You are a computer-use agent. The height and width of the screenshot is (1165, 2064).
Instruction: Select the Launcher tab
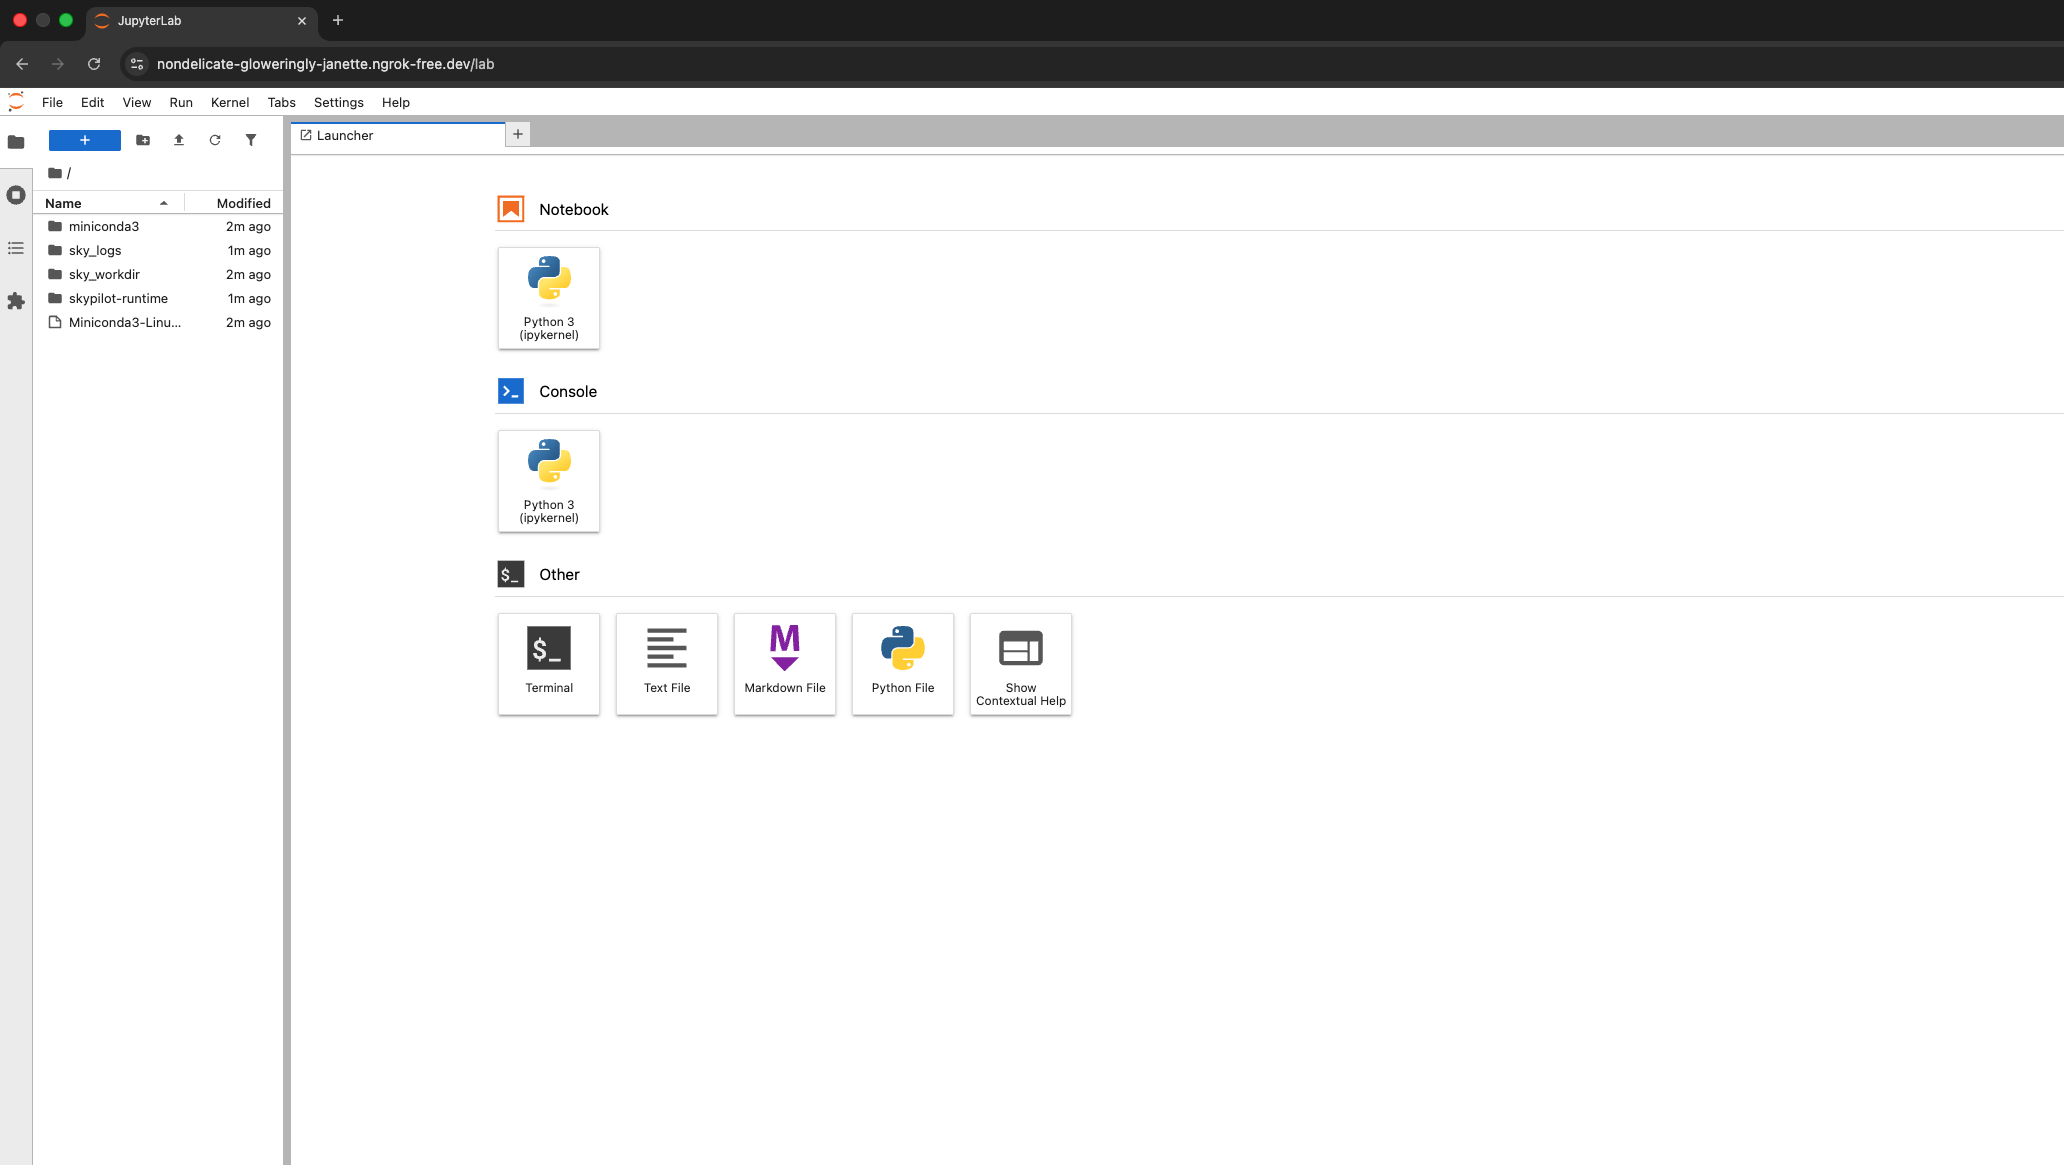point(345,135)
